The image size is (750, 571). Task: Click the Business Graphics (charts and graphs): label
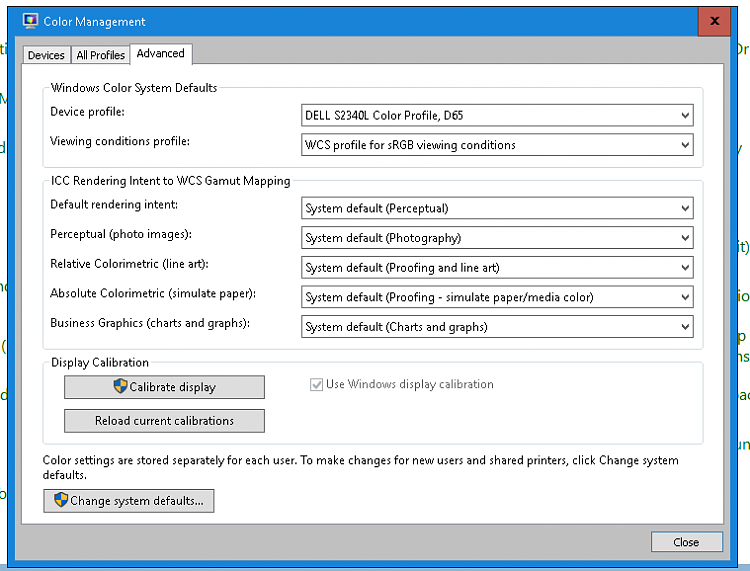(150, 323)
